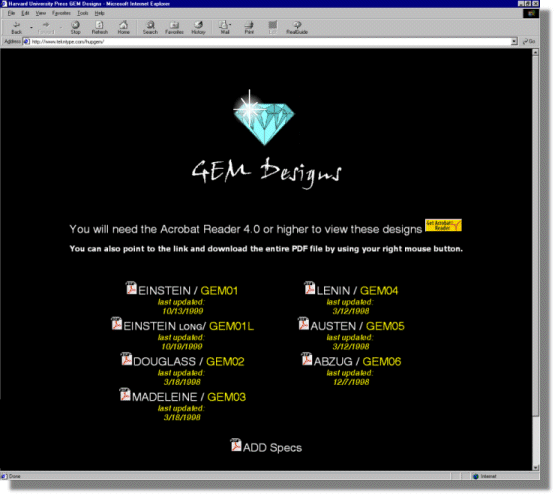Click the RealGuide toolbar button
555x496 pixels.
tap(297, 27)
